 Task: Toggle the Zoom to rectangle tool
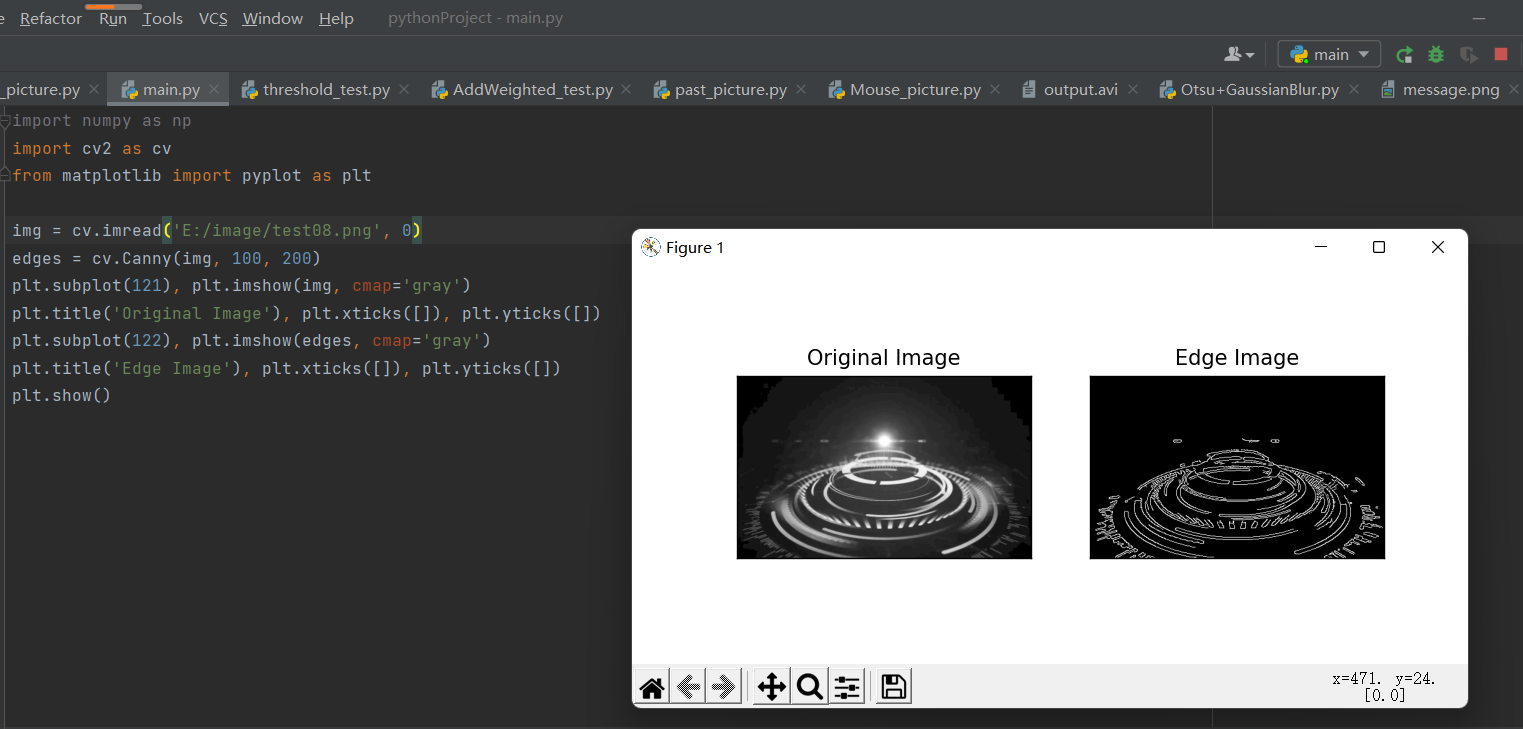[810, 687]
